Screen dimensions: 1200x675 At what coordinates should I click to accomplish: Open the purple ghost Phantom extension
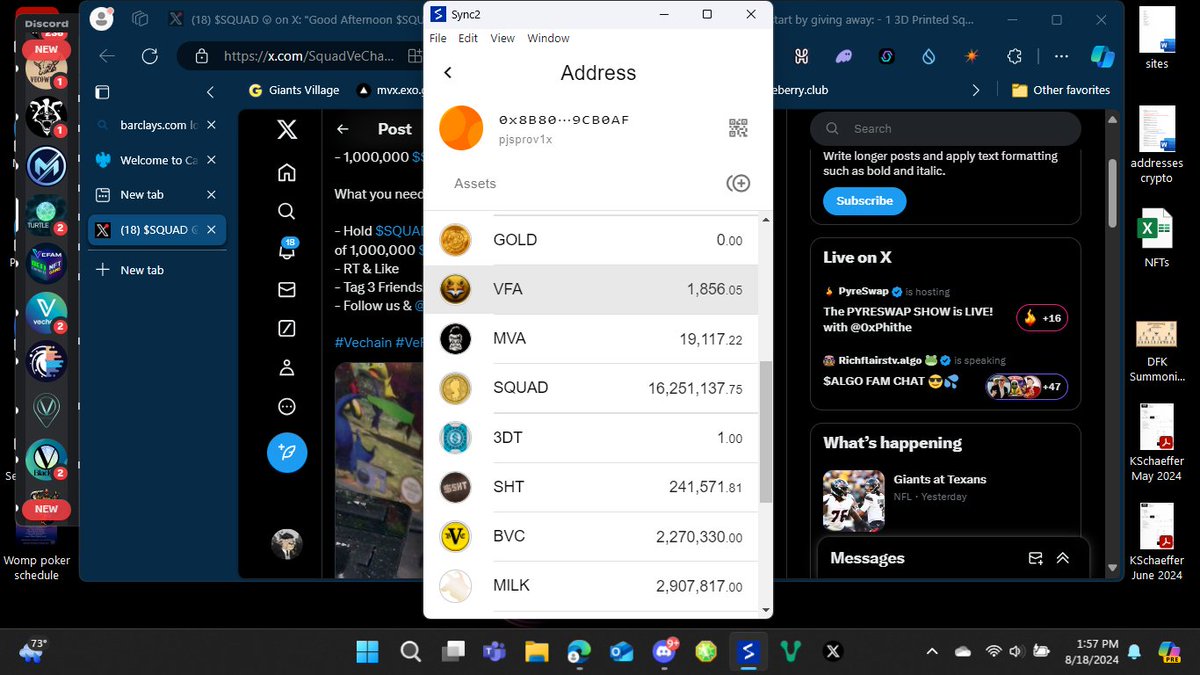click(x=844, y=57)
